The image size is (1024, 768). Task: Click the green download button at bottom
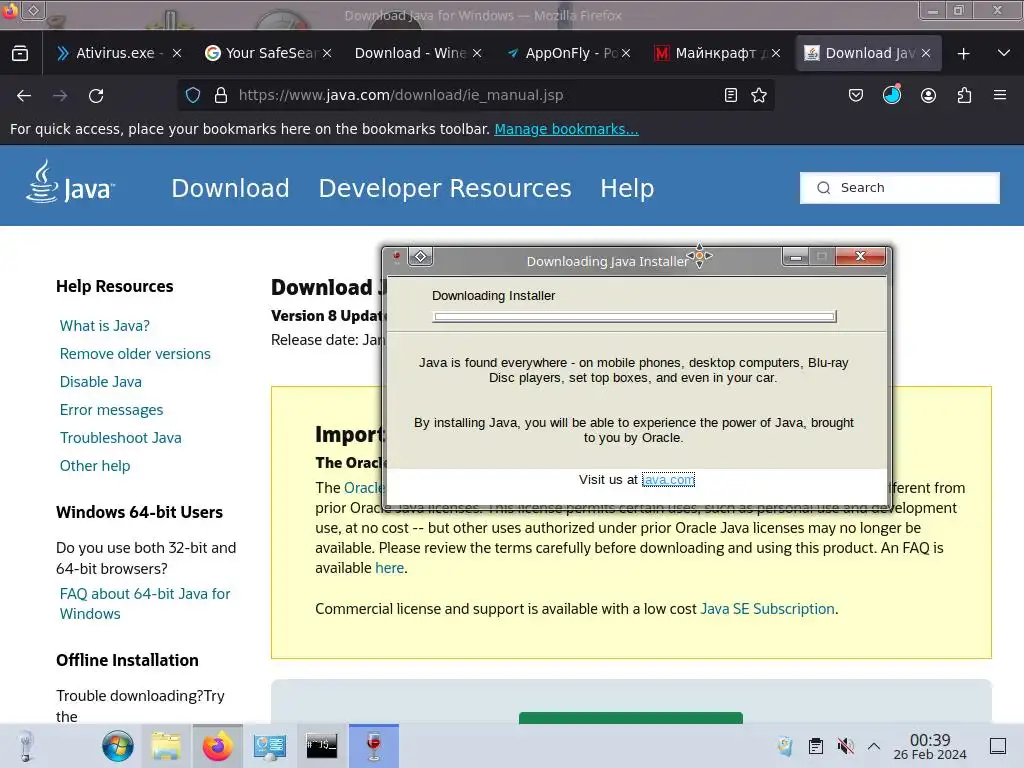click(631, 718)
